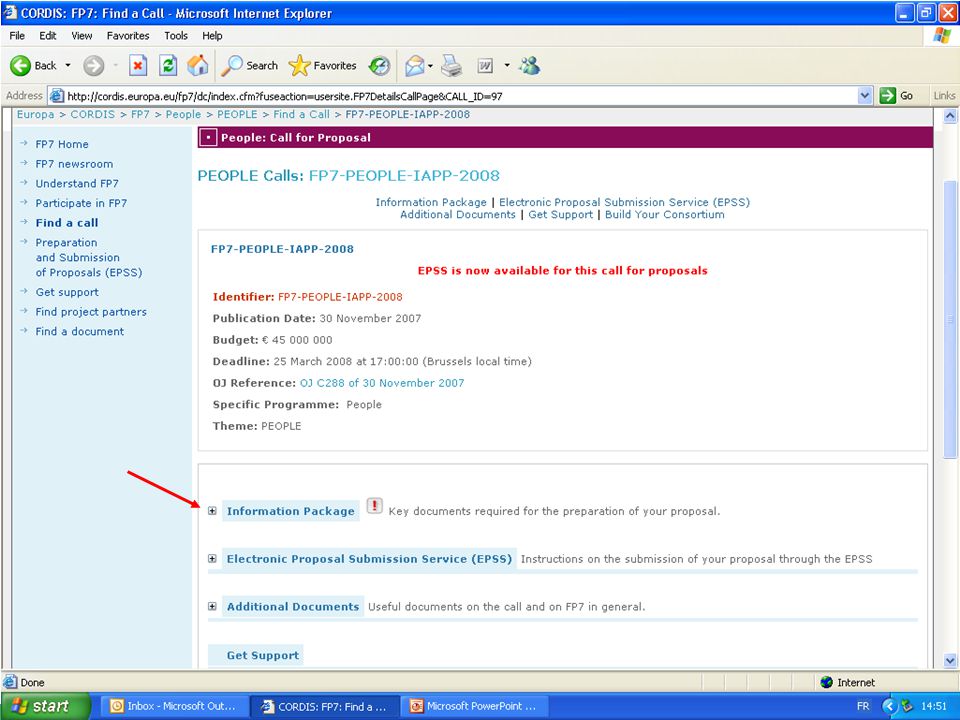Click the vertical scrollbar thumb

pyautogui.click(x=950, y=318)
